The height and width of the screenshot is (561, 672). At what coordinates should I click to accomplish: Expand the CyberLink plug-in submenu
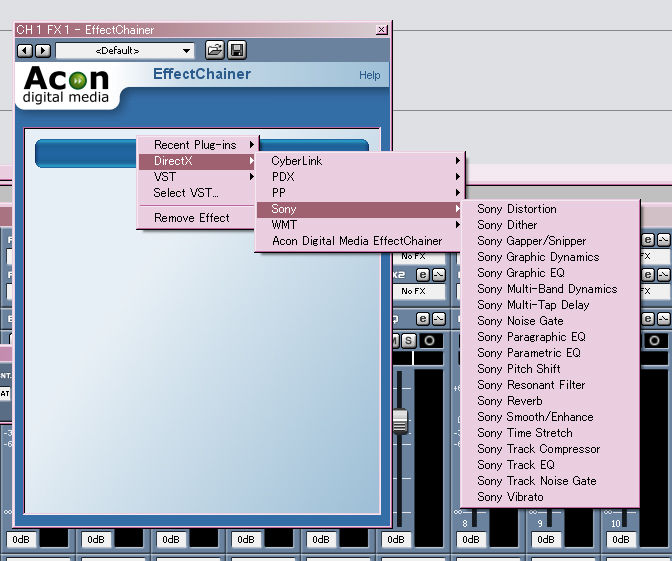(x=359, y=161)
